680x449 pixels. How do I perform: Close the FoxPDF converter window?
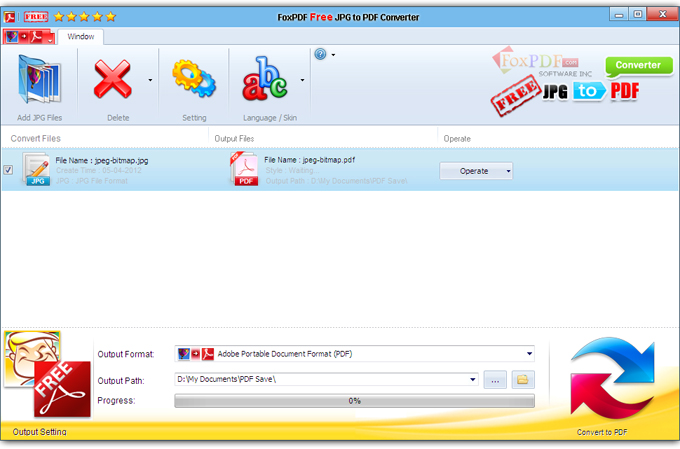pyautogui.click(x=662, y=14)
